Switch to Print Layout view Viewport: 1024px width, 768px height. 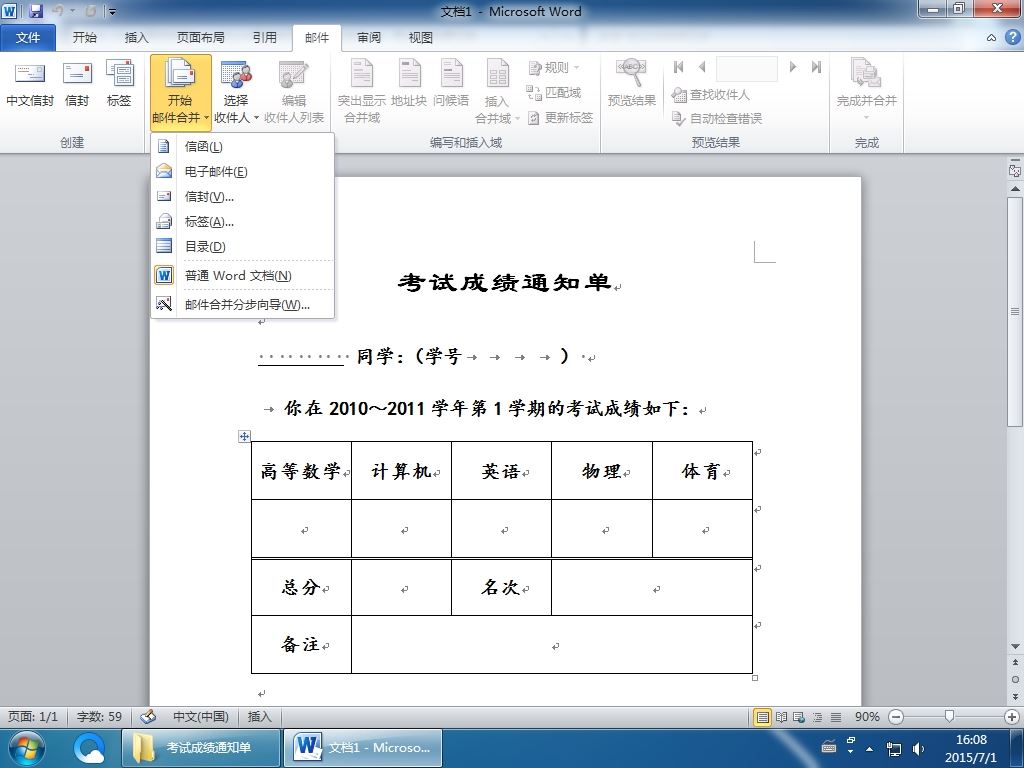pyautogui.click(x=762, y=717)
